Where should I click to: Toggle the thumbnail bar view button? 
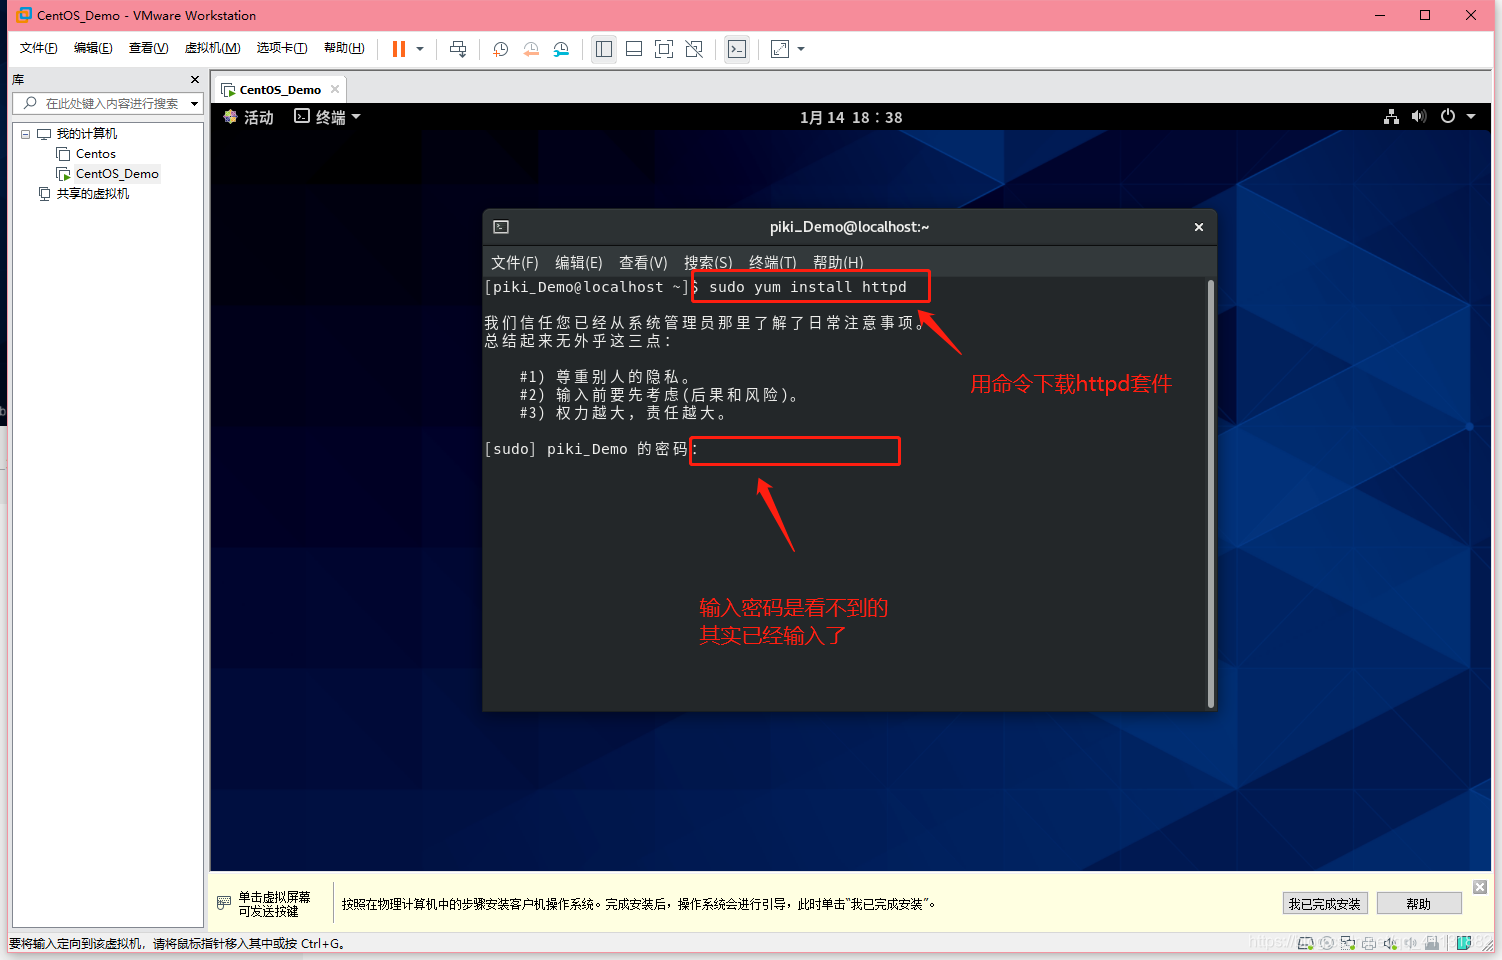(634, 49)
